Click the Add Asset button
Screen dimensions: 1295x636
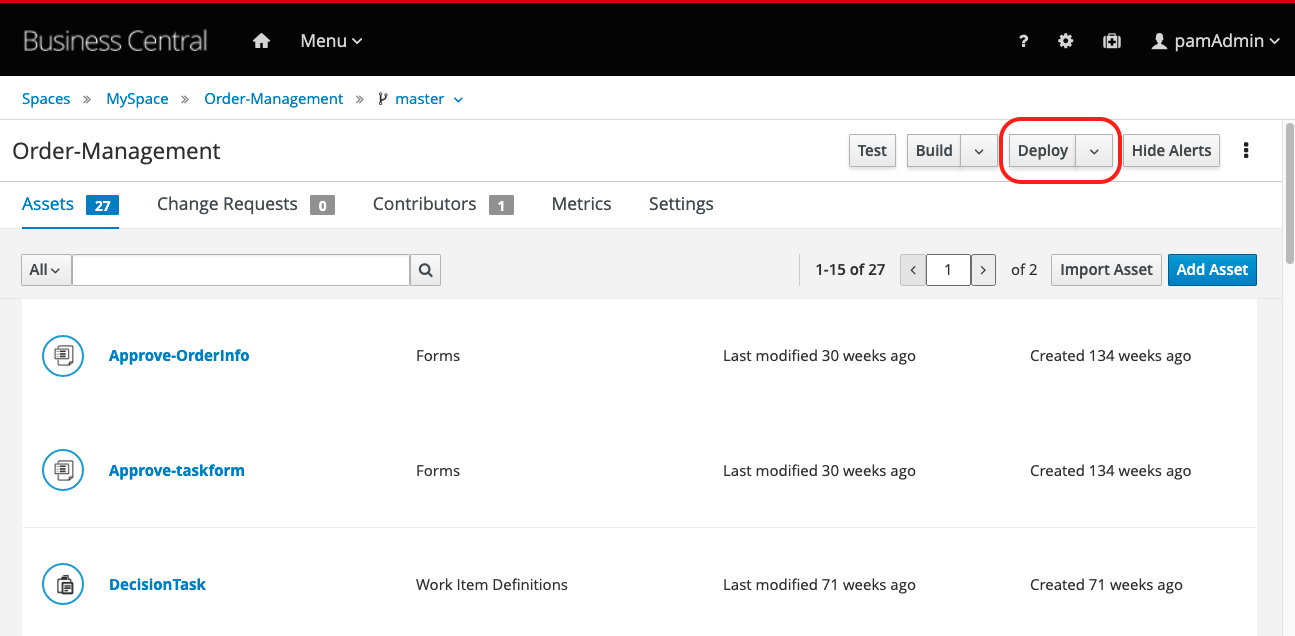point(1212,270)
